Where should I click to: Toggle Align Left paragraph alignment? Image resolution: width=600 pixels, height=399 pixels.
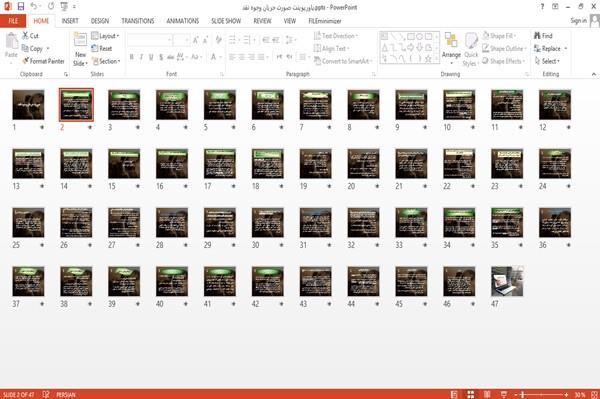click(232, 57)
